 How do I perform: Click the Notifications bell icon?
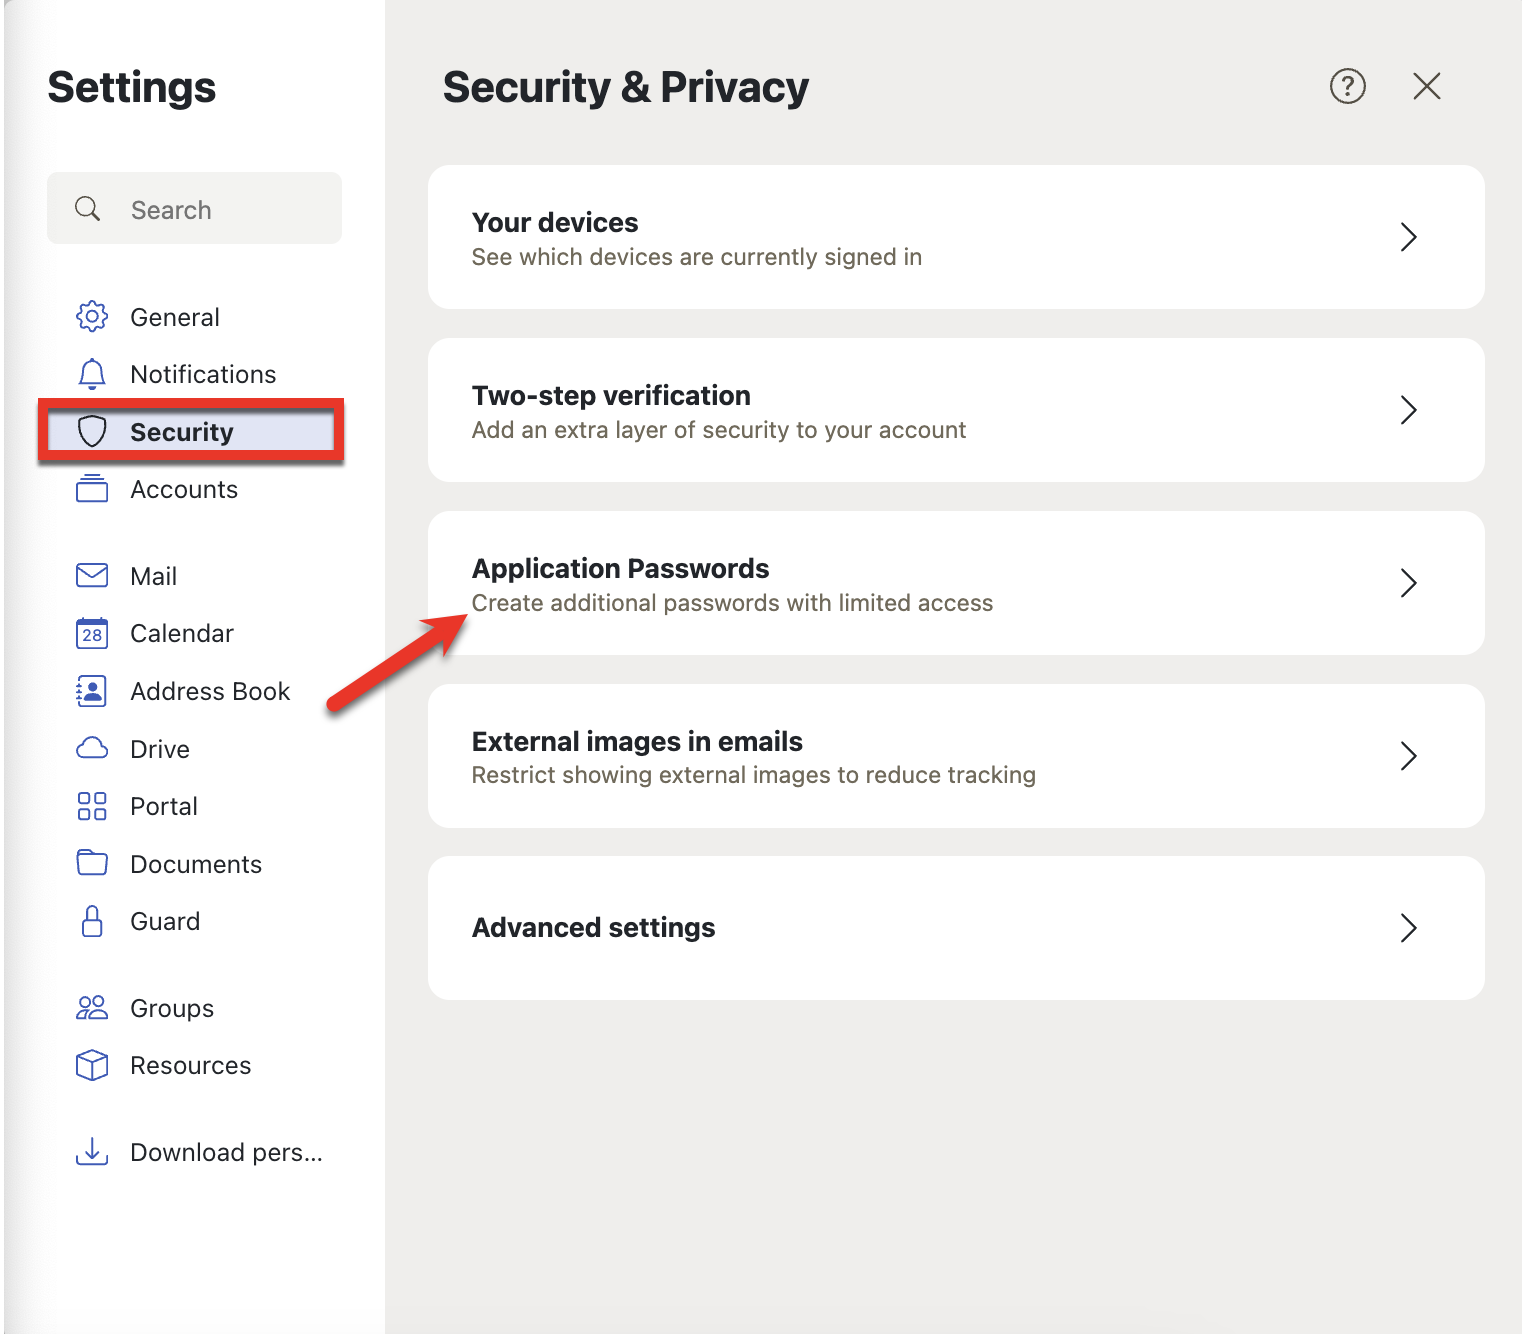(91, 373)
